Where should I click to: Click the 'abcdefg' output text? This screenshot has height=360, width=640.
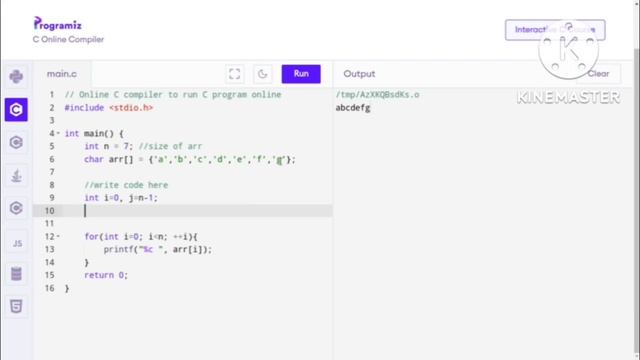(x=353, y=108)
